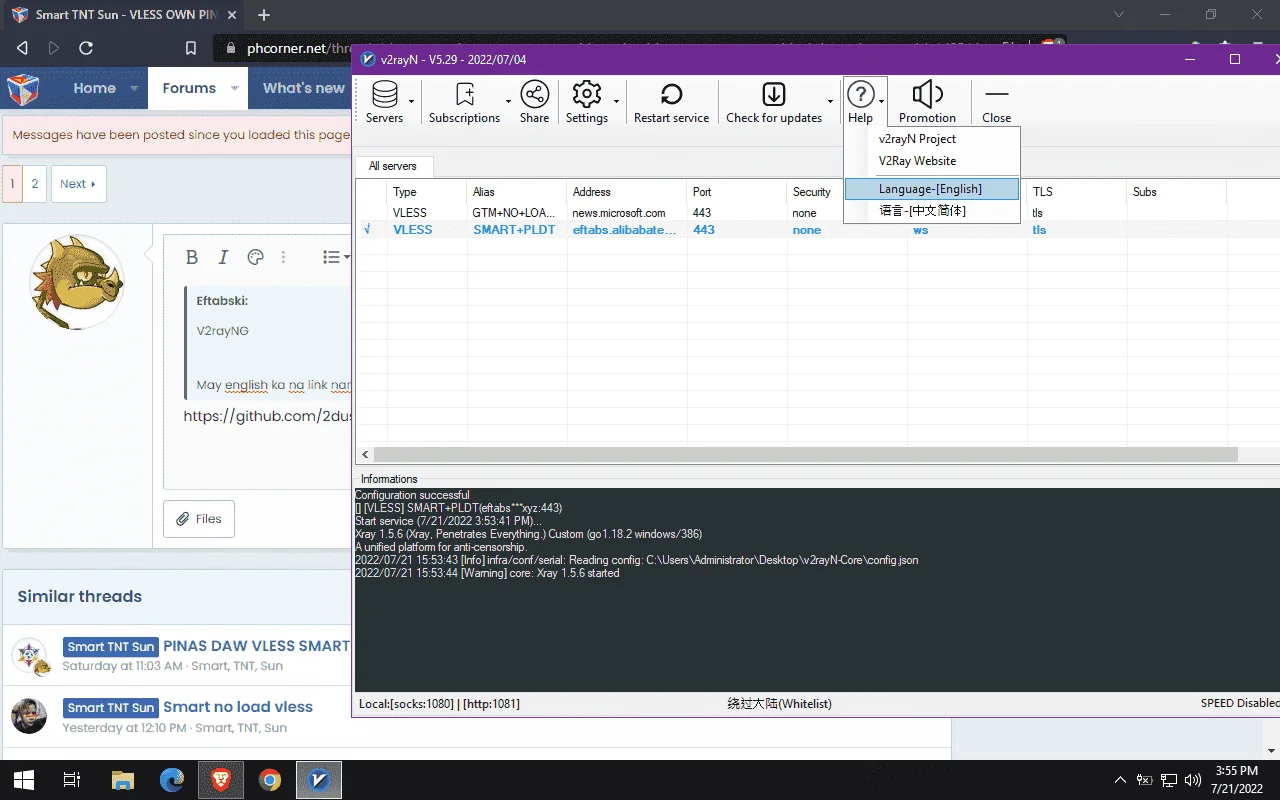1280x800 pixels.
Task: Open the Home tab in forum navigation
Action: coord(94,88)
